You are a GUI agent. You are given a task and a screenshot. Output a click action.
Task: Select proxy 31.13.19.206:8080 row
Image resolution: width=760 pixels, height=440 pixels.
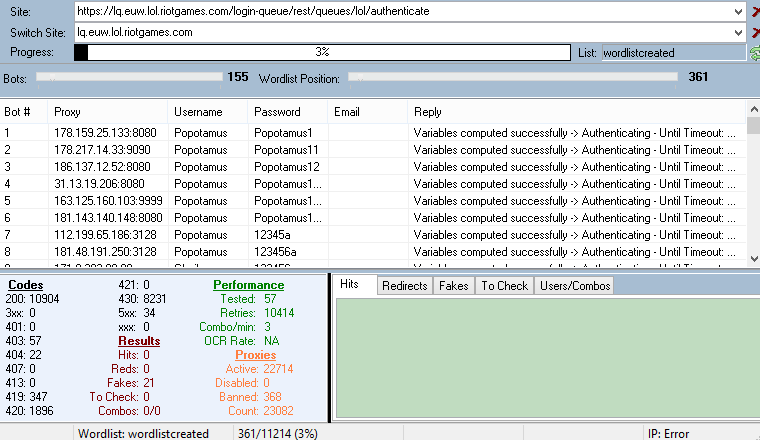point(373,184)
